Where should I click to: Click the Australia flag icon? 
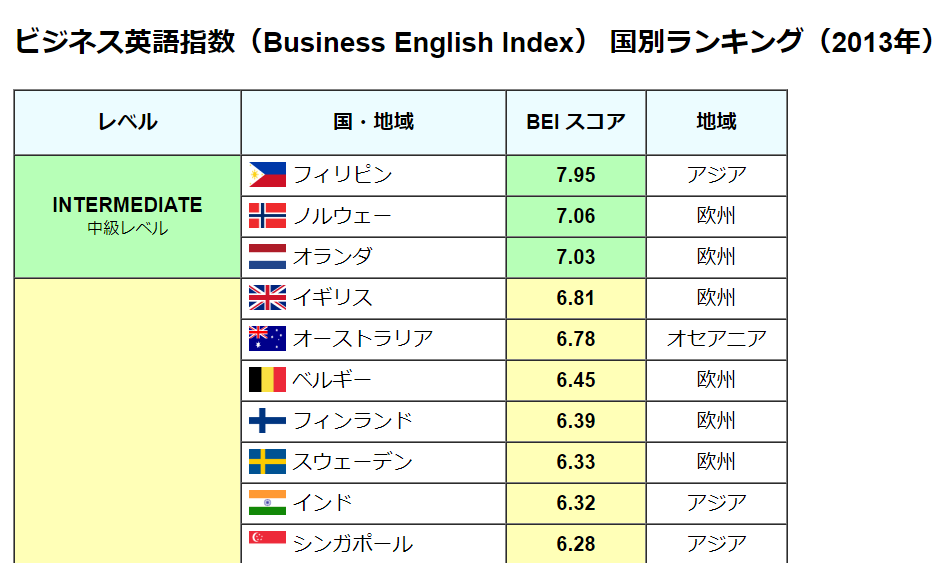[267, 339]
